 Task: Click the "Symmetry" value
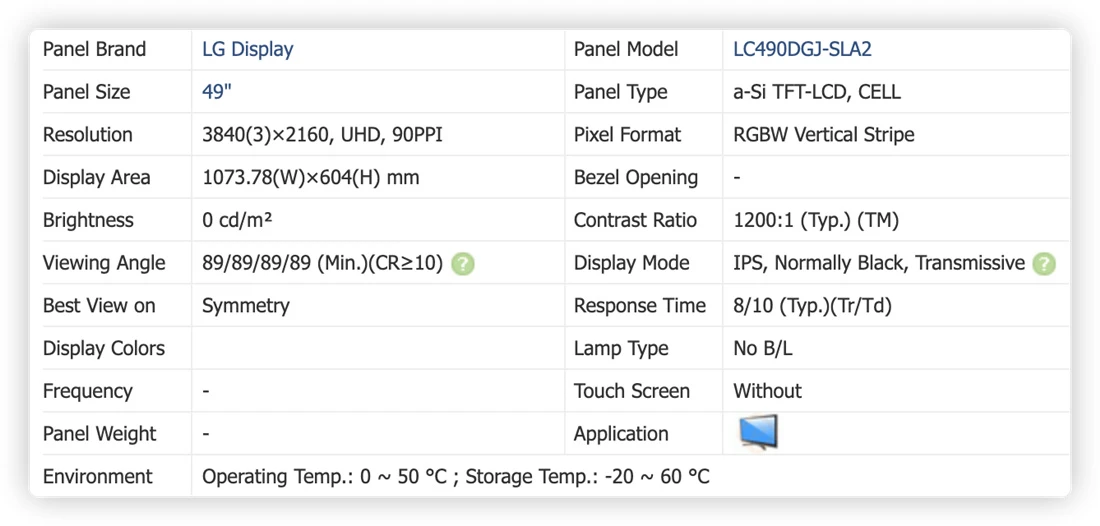click(x=246, y=306)
